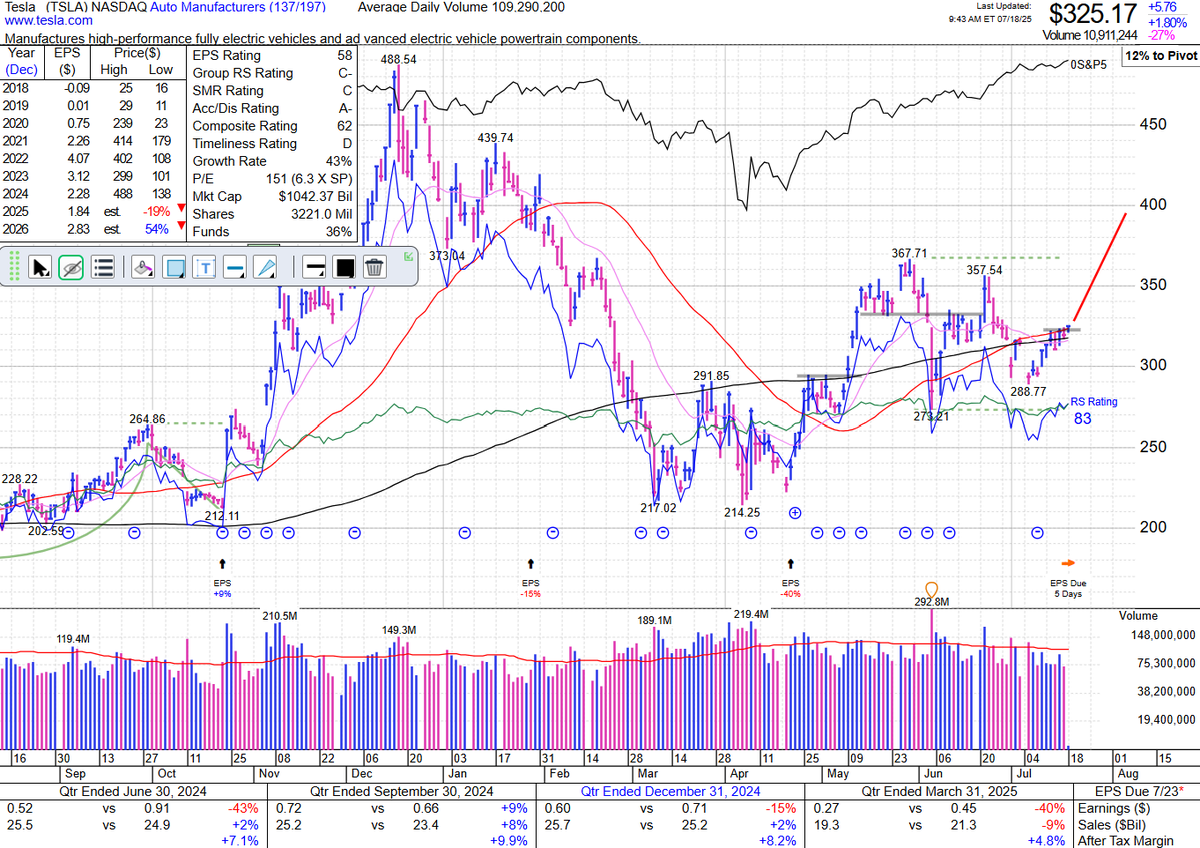Click the 210.5M volume label
The image size is (1200, 848).
(280, 616)
